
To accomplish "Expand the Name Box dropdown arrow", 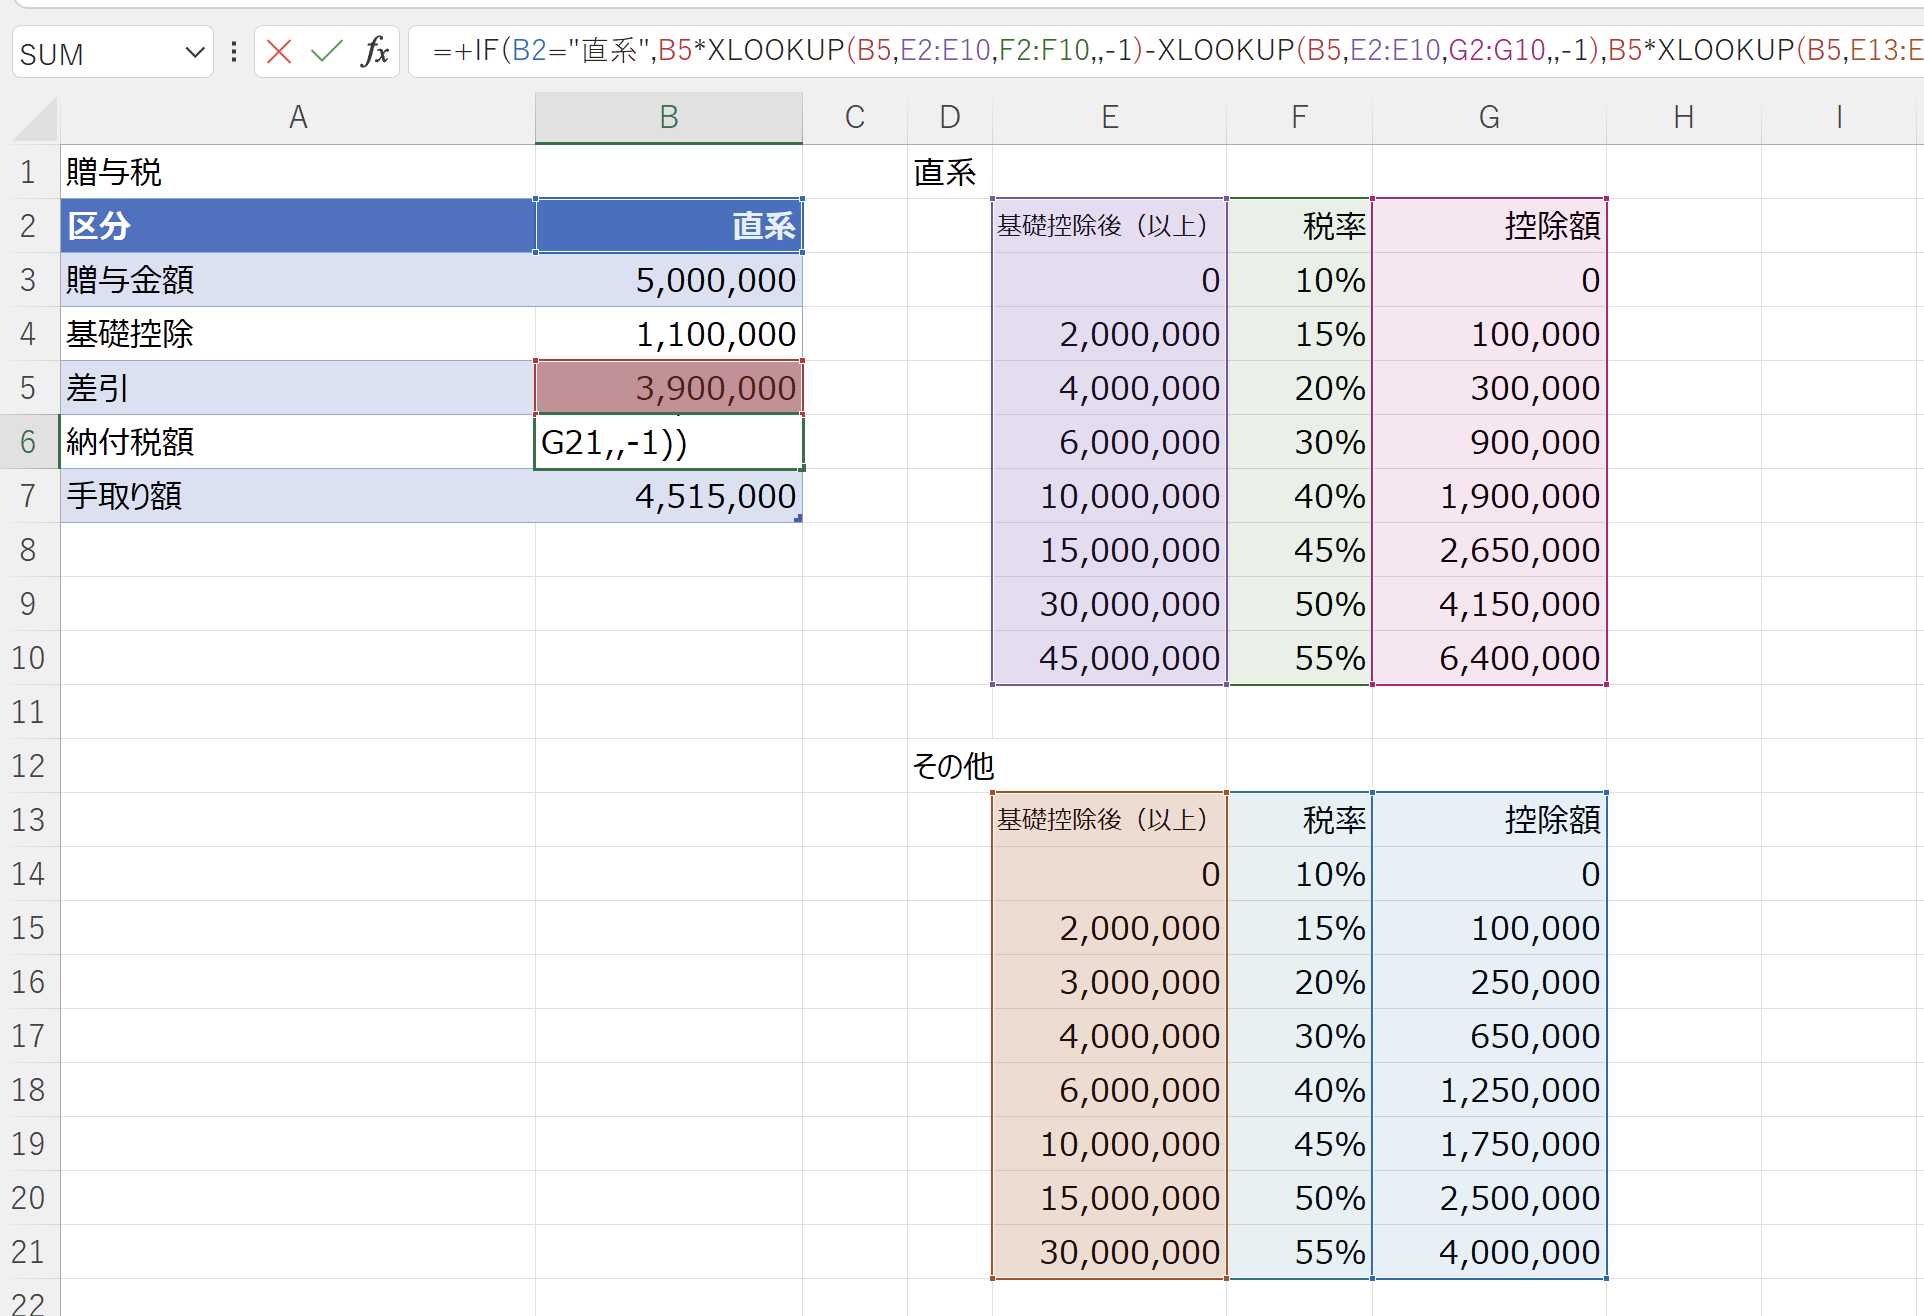I will pos(194,52).
